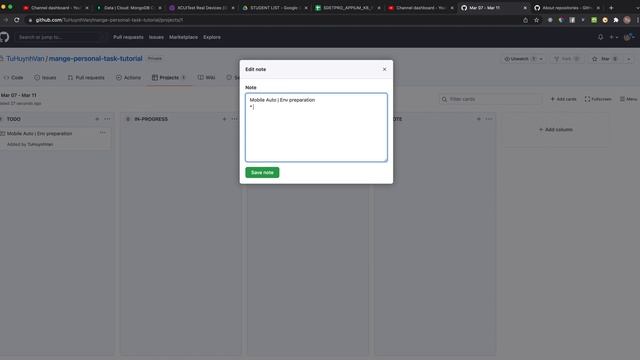This screenshot has width=640, height=360.
Task: Open the browser profile avatar
Action: point(627,20)
